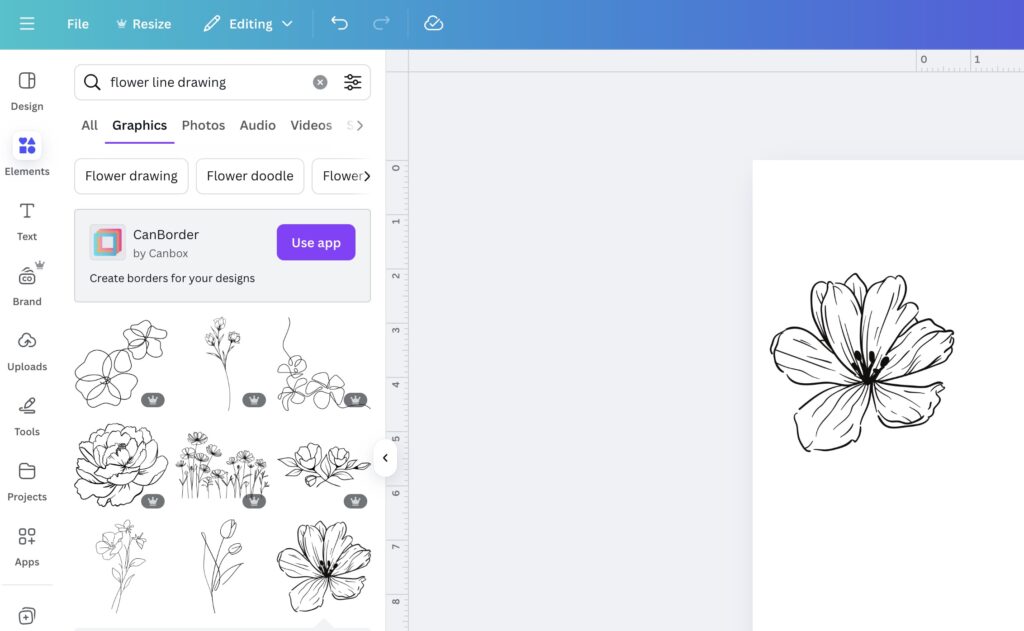Click Use app for CanBorder
The width and height of the screenshot is (1024, 631).
click(315, 242)
